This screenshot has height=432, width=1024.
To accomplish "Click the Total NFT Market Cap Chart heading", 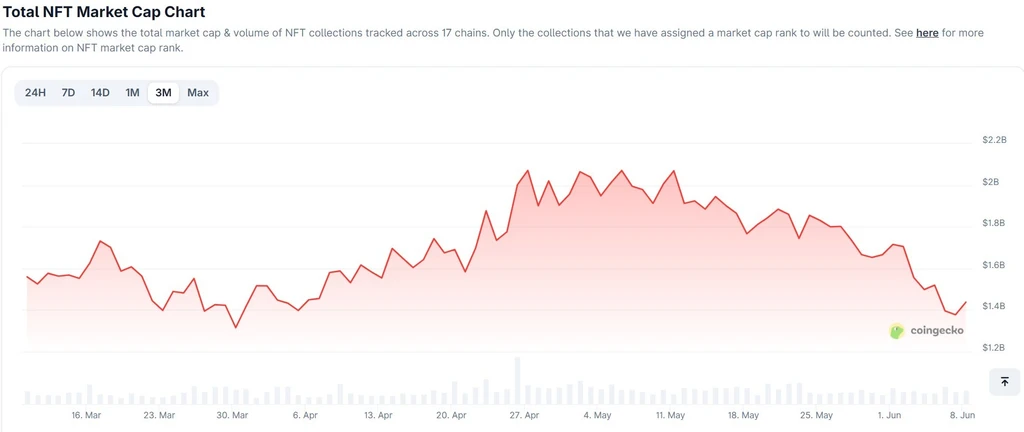I will tap(104, 11).
